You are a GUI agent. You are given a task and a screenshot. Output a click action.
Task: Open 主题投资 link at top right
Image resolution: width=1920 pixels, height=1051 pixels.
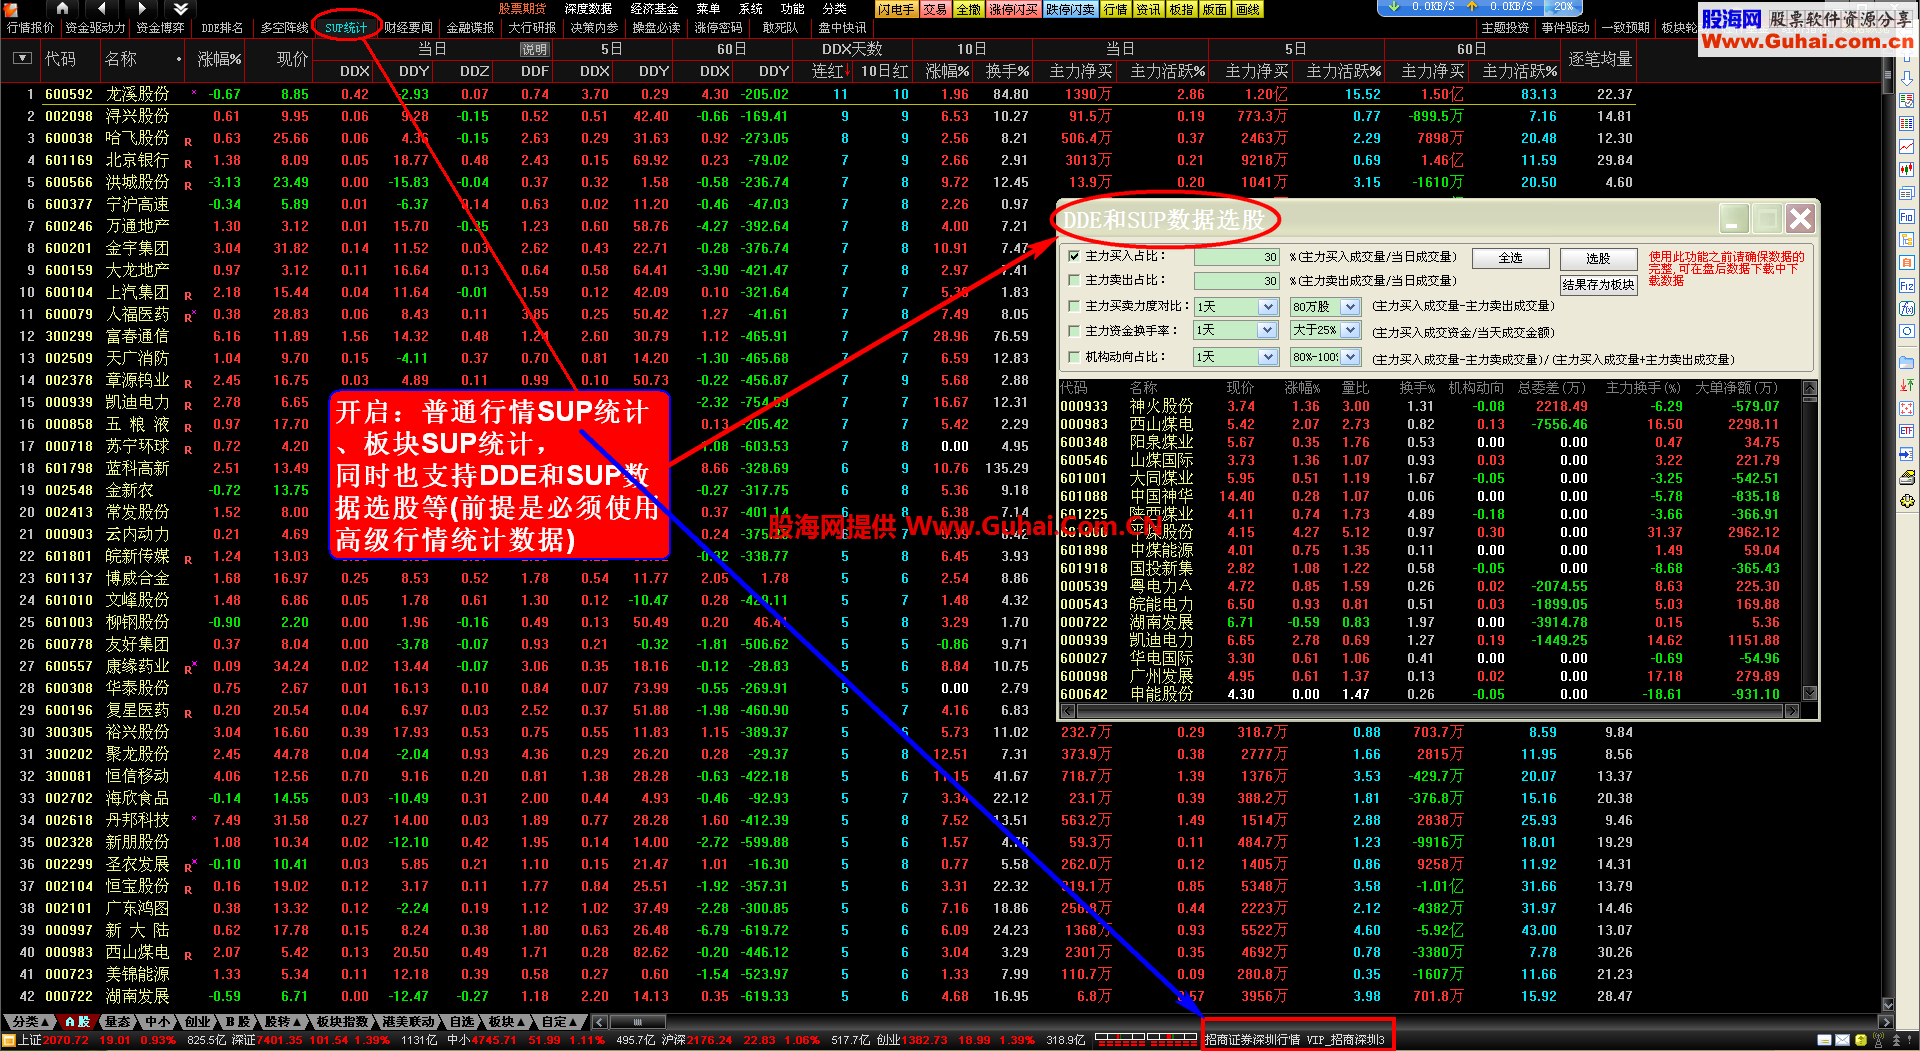tap(1505, 28)
